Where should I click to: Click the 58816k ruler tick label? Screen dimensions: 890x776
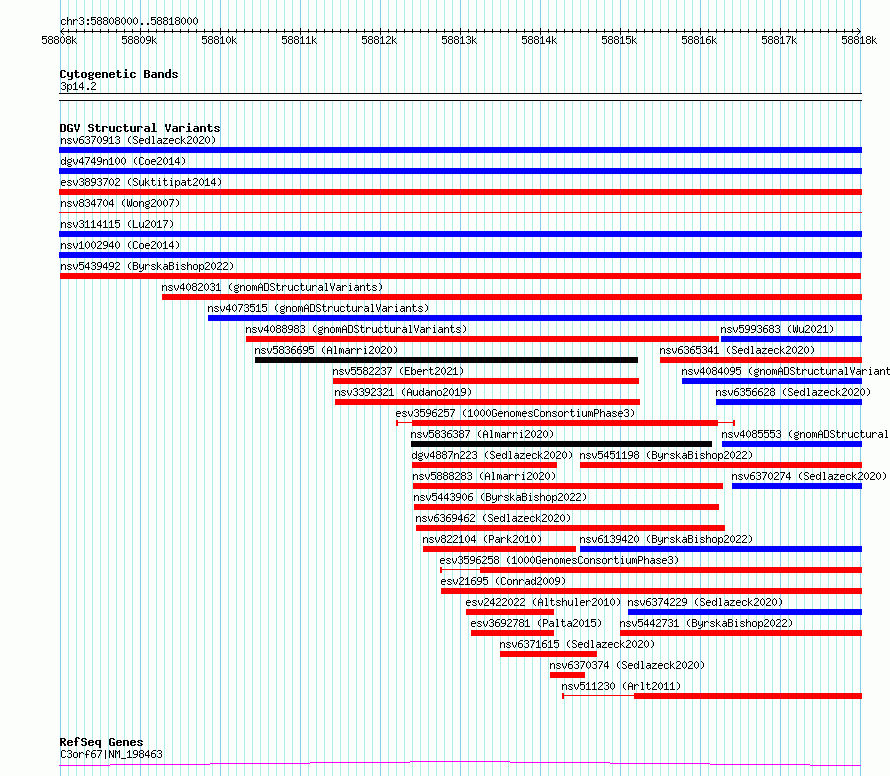pyautogui.click(x=699, y=40)
